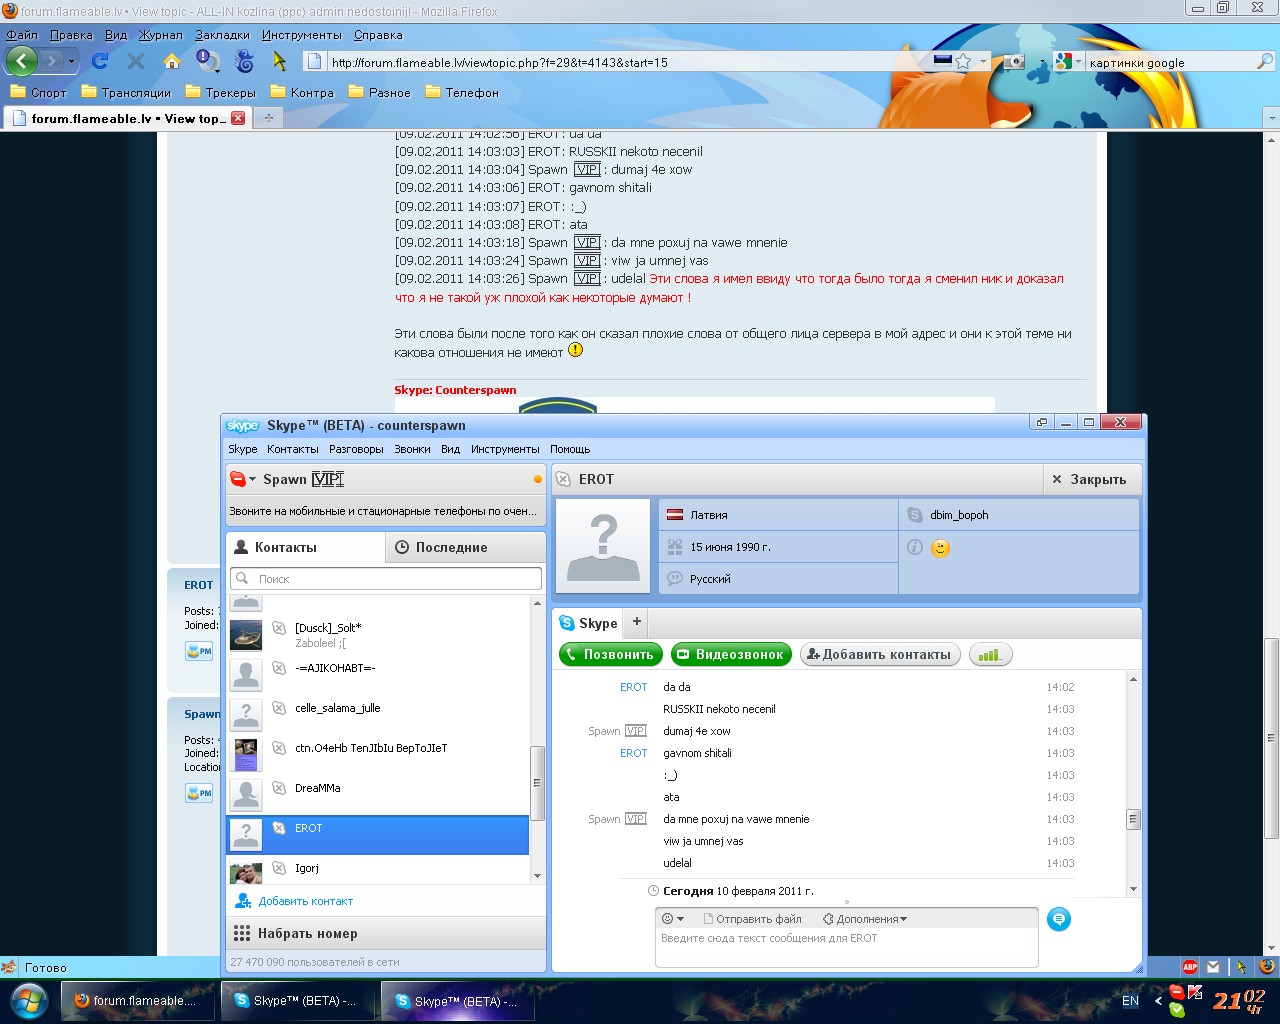Open the Файл menu in Firefox
Screen dimensions: 1280x1024
click(22, 35)
